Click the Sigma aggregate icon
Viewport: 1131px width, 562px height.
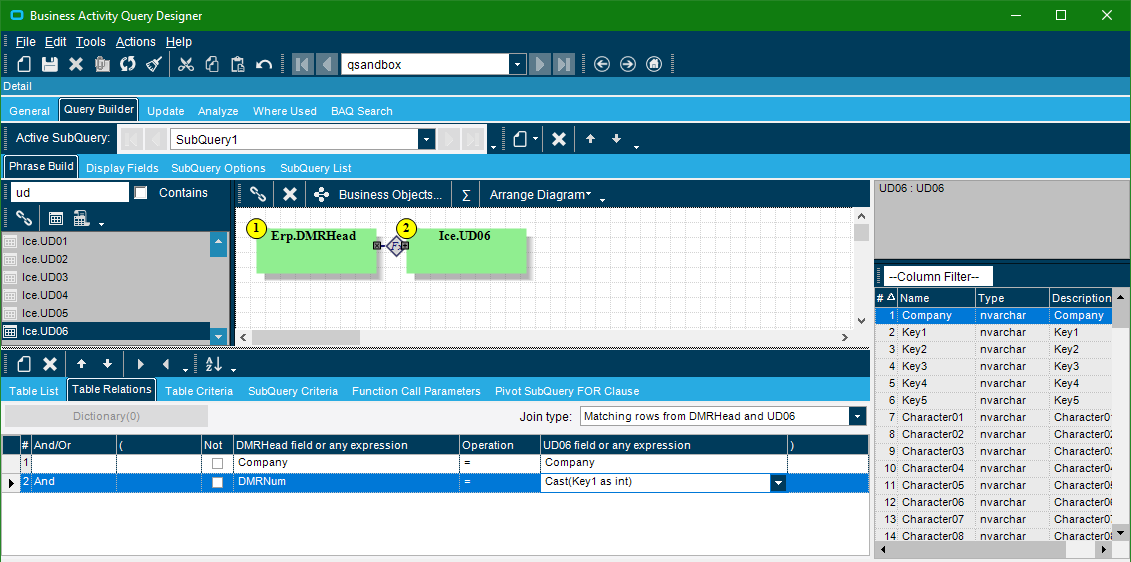point(466,195)
